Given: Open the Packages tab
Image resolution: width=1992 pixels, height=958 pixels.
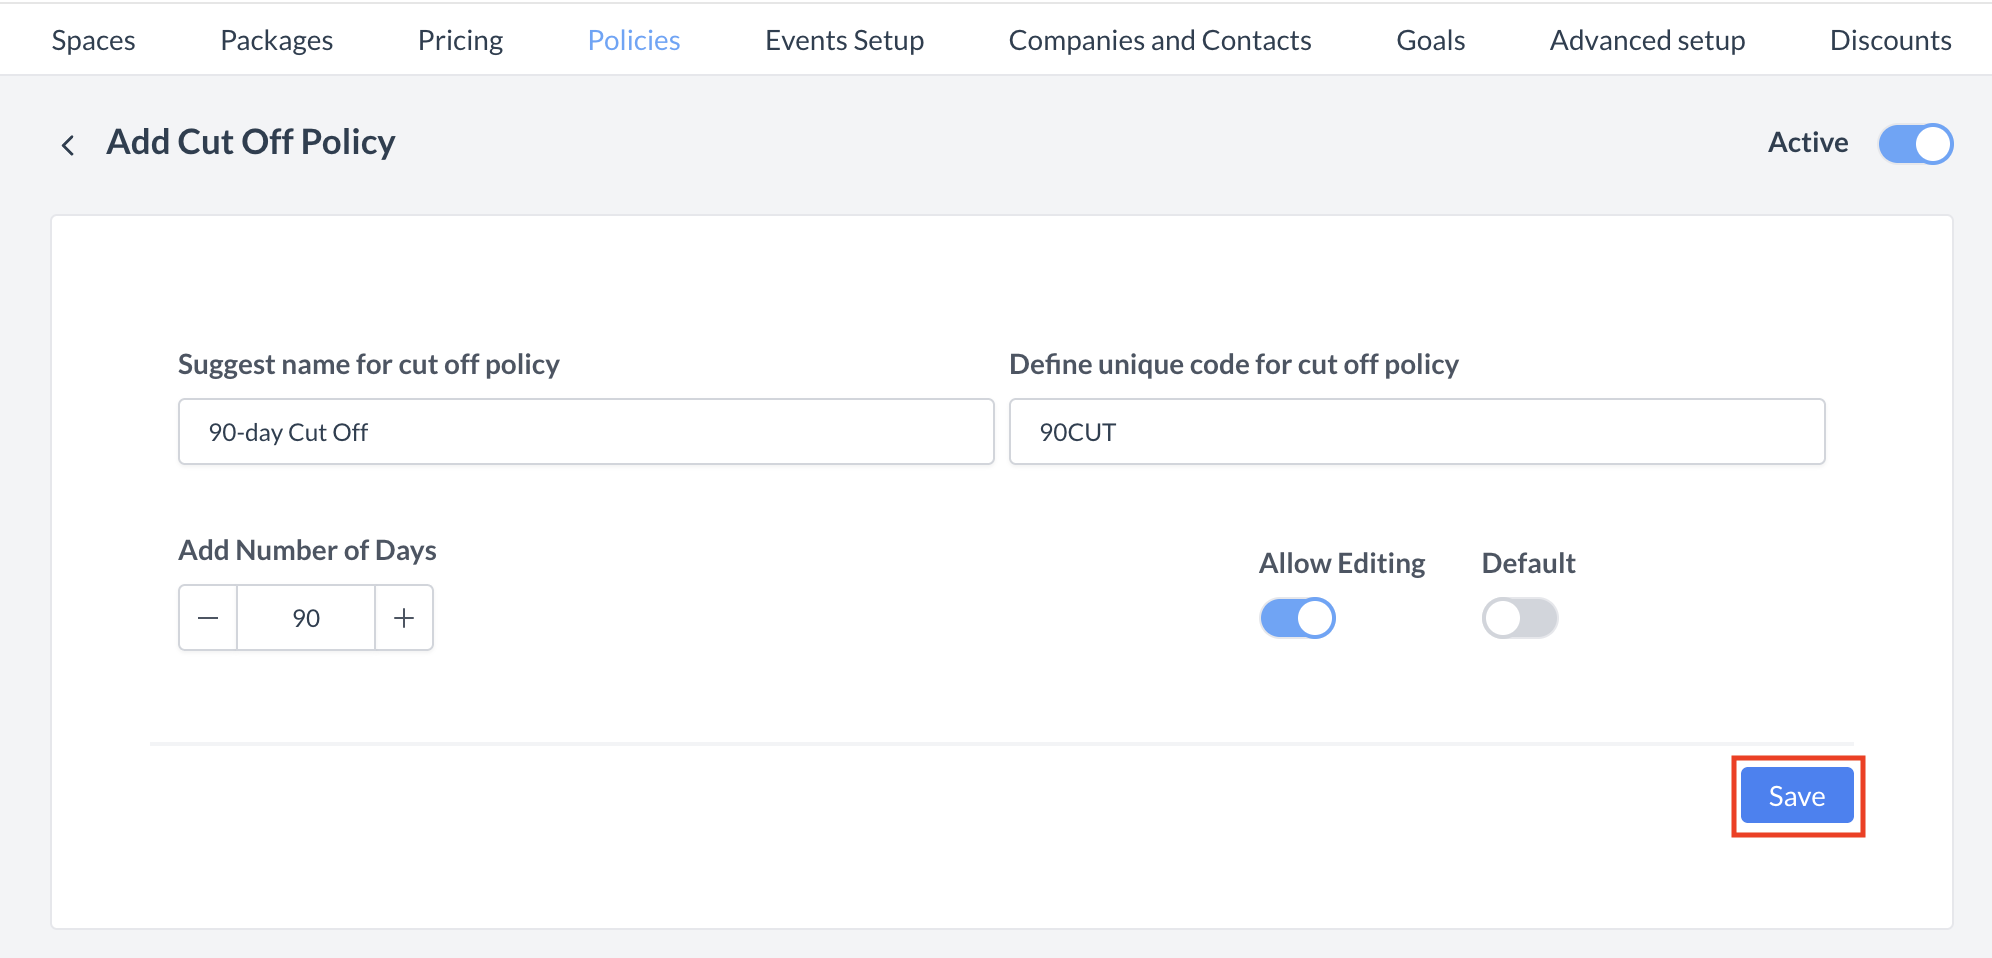Looking at the screenshot, I should pyautogui.click(x=276, y=40).
